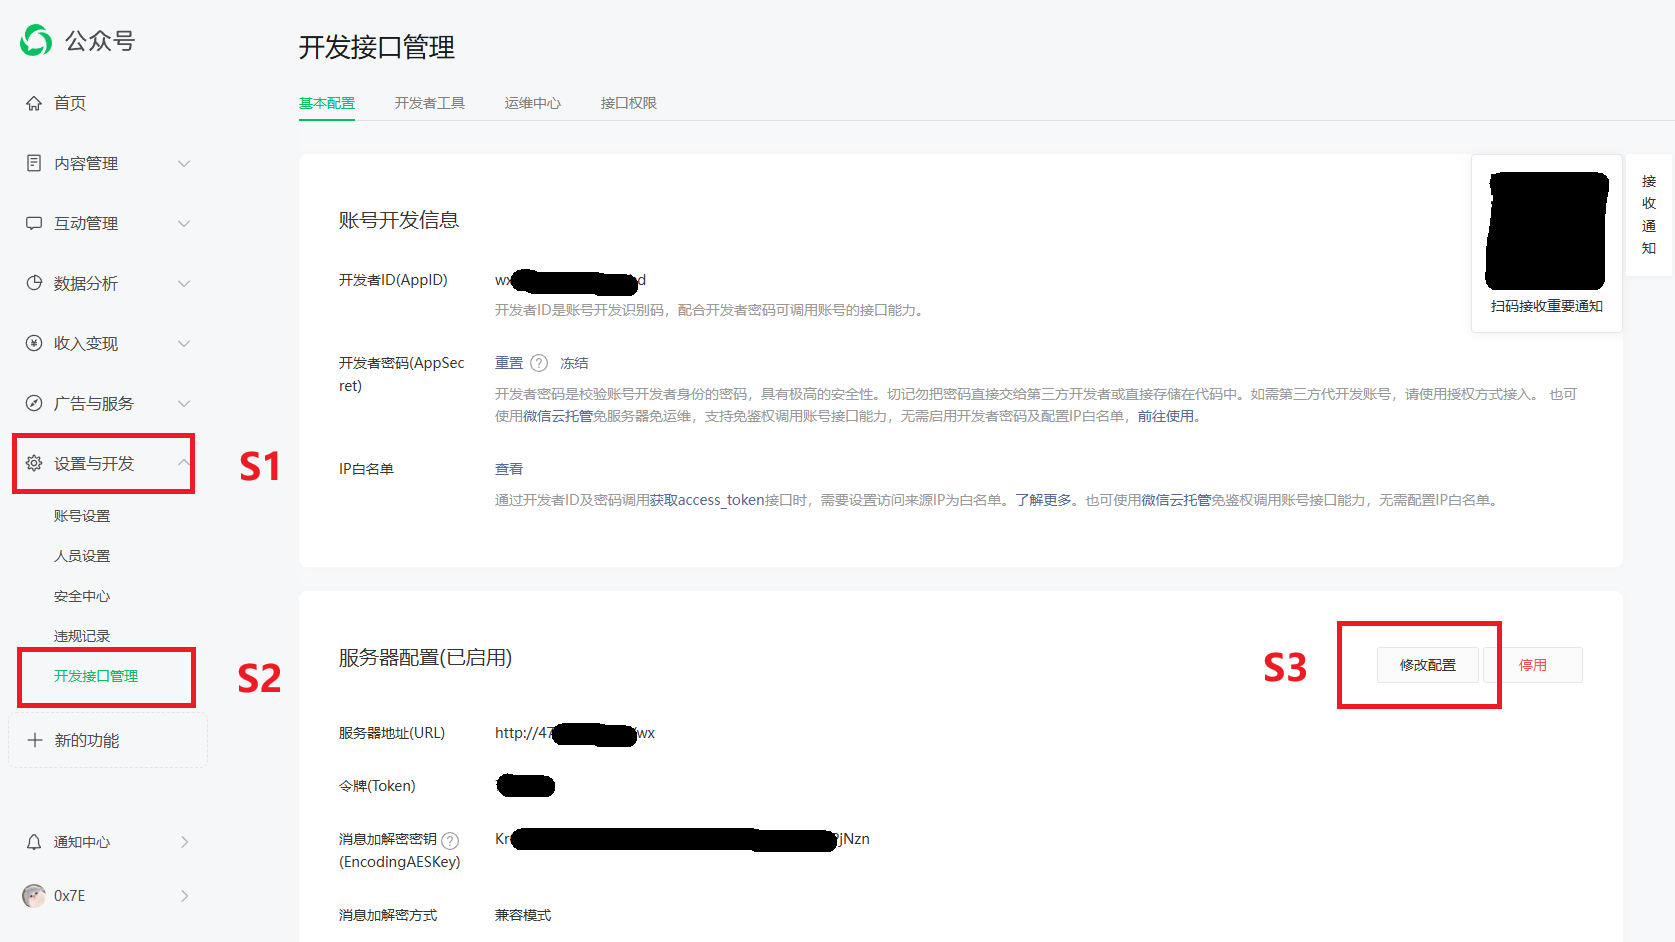
Task: Click the 互动管理 chat bubble icon
Action: [x=34, y=223]
